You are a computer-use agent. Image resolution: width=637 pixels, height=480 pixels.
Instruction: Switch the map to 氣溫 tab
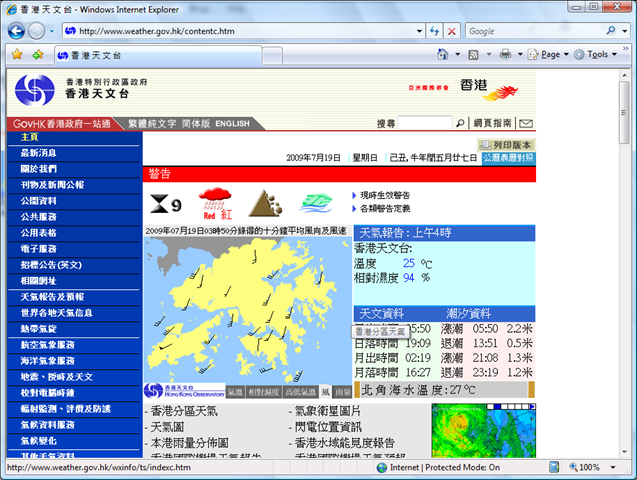(235, 392)
